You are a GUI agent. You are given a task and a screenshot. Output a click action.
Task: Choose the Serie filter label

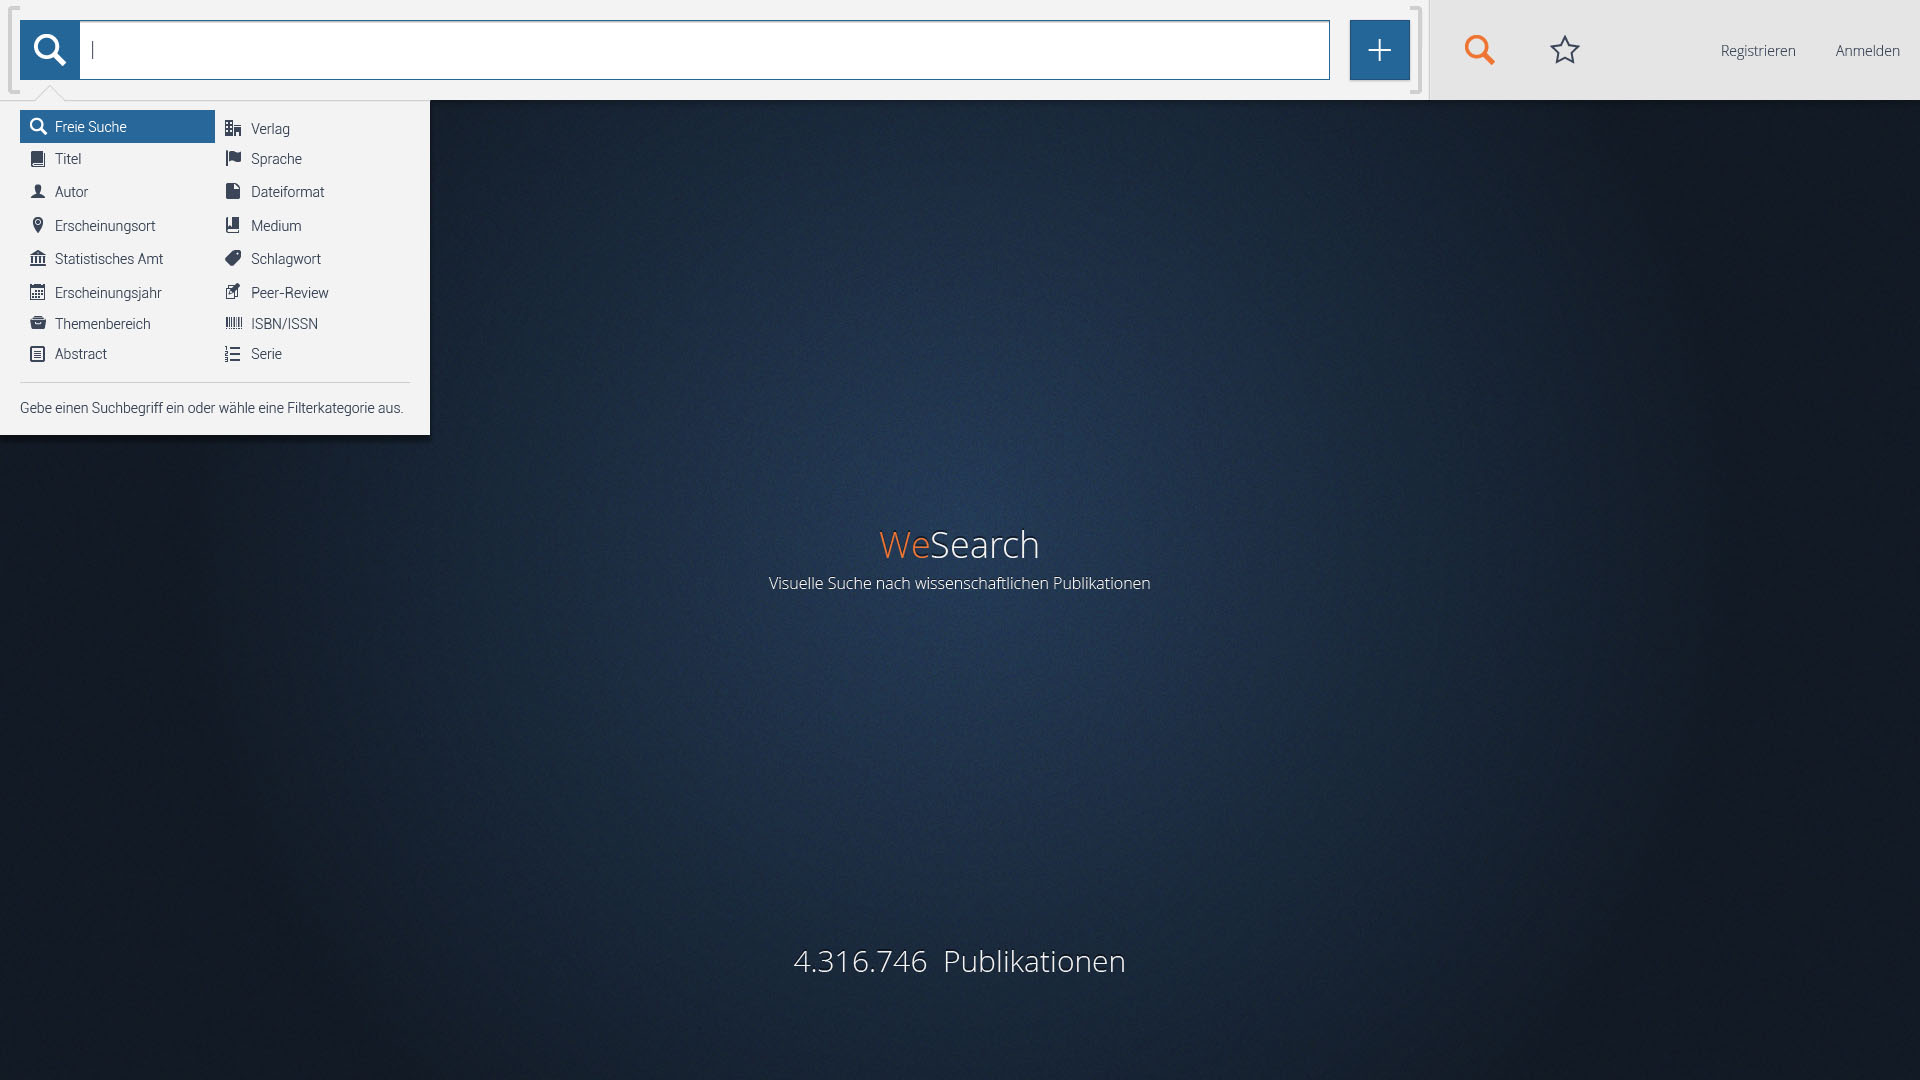[266, 354]
